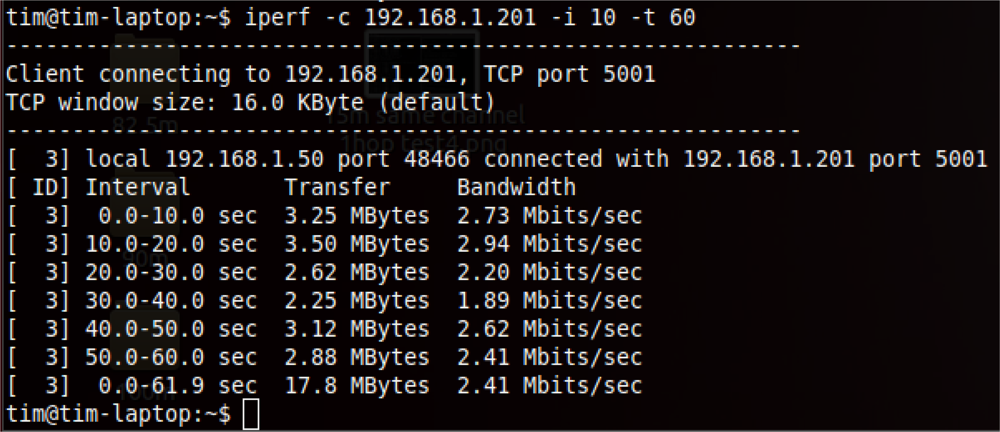Image resolution: width=1000 pixels, height=432 pixels.
Task: Click the Bandwidth column header
Action: (516, 187)
